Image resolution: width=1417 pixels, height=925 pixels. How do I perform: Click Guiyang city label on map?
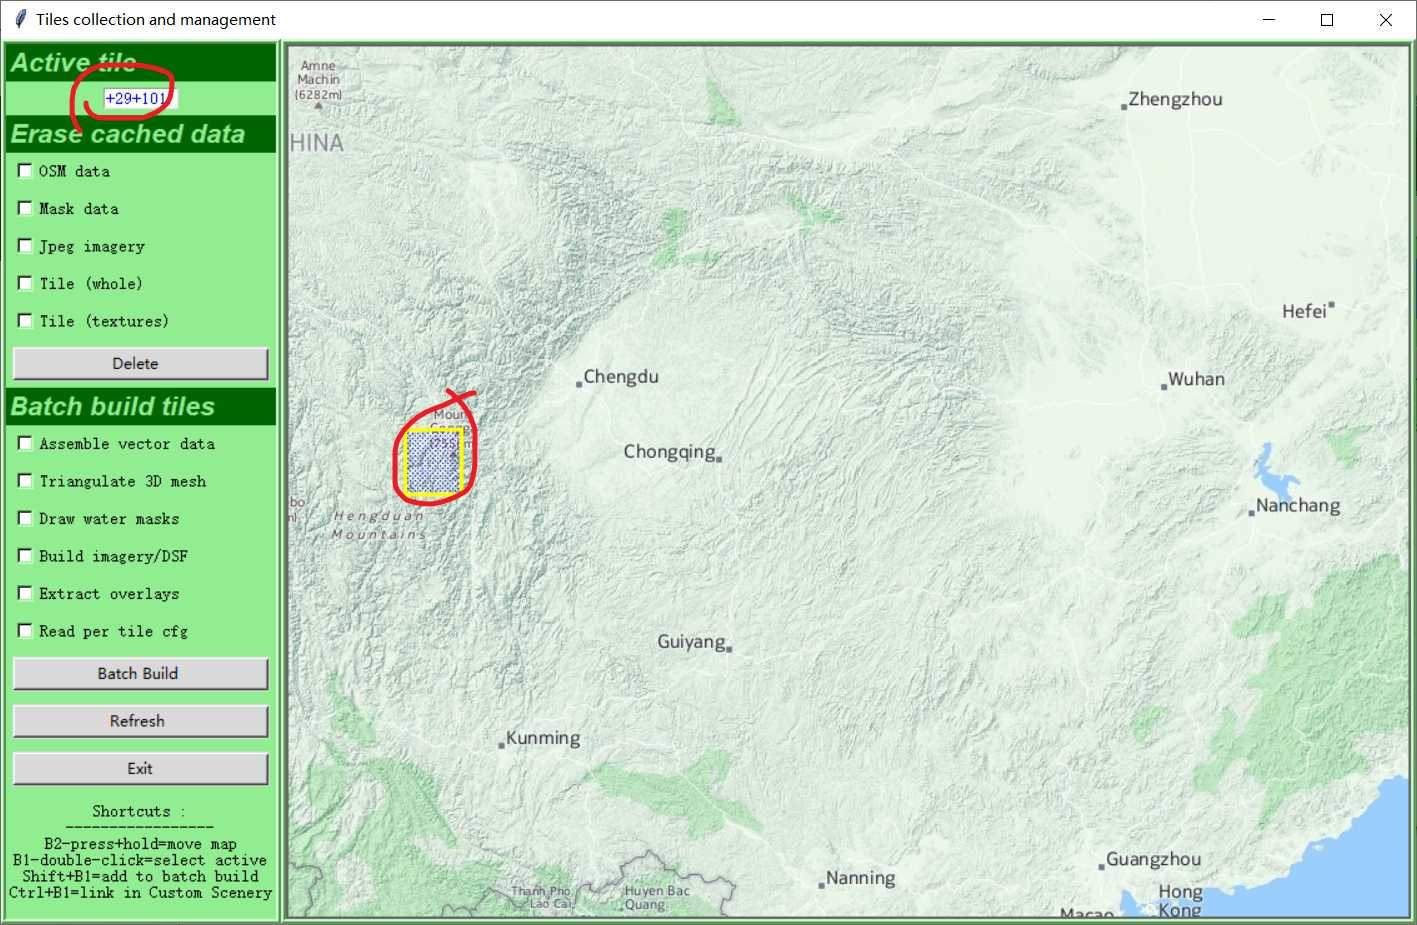[691, 642]
